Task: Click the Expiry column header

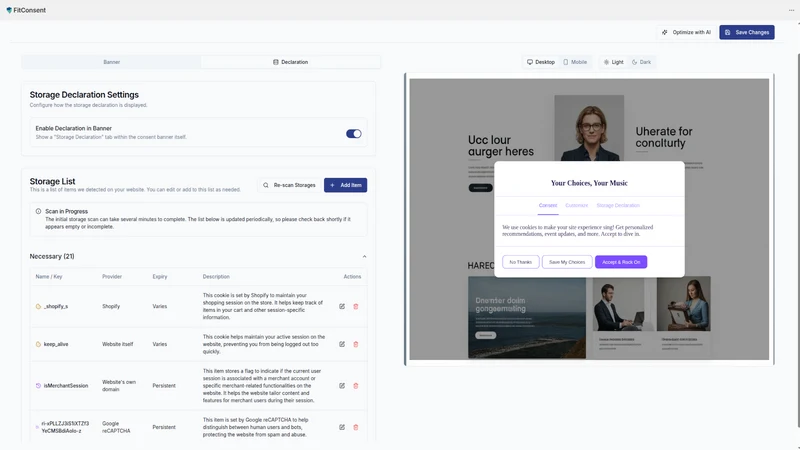Action: pyautogui.click(x=160, y=277)
